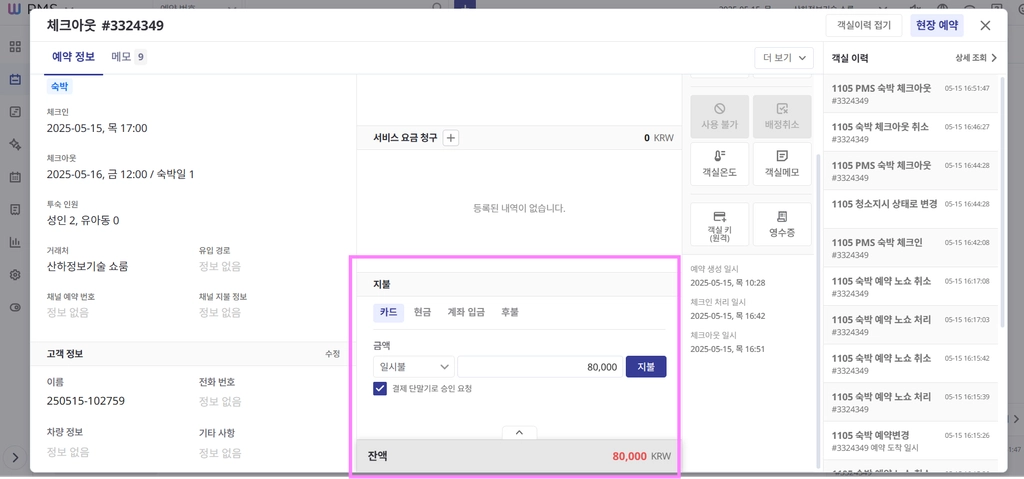Open 상세 조회 in 객실 이력 header
Screen dimensions: 1024x479
976,58
